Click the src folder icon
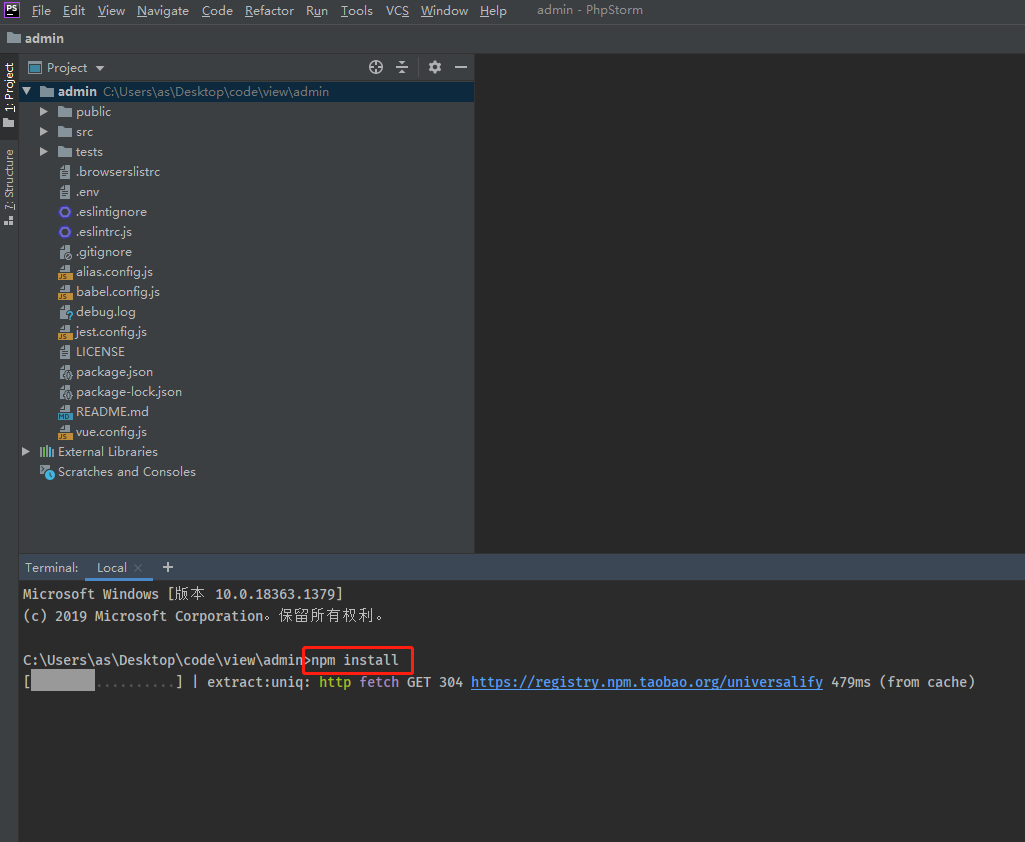This screenshot has width=1025, height=842. point(65,132)
